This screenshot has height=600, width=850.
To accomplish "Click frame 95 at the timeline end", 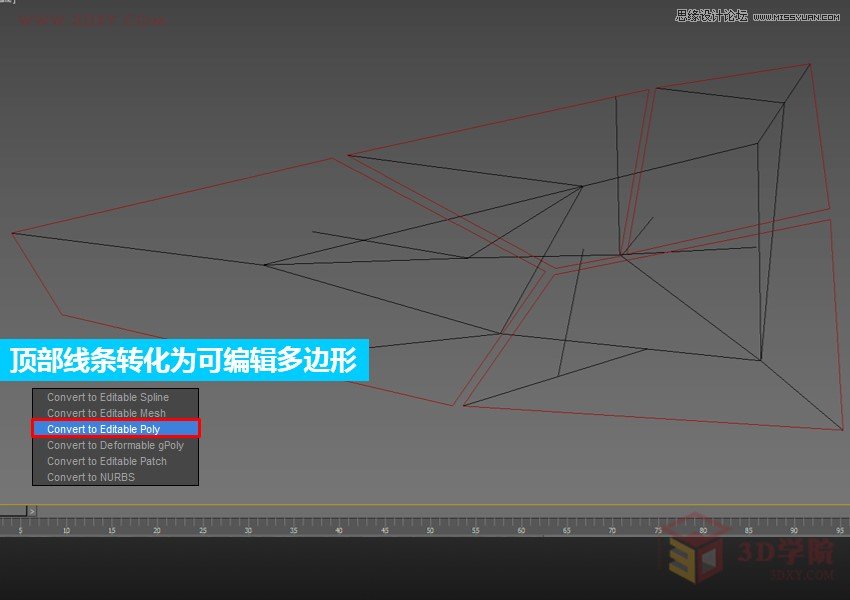I will click(840, 524).
